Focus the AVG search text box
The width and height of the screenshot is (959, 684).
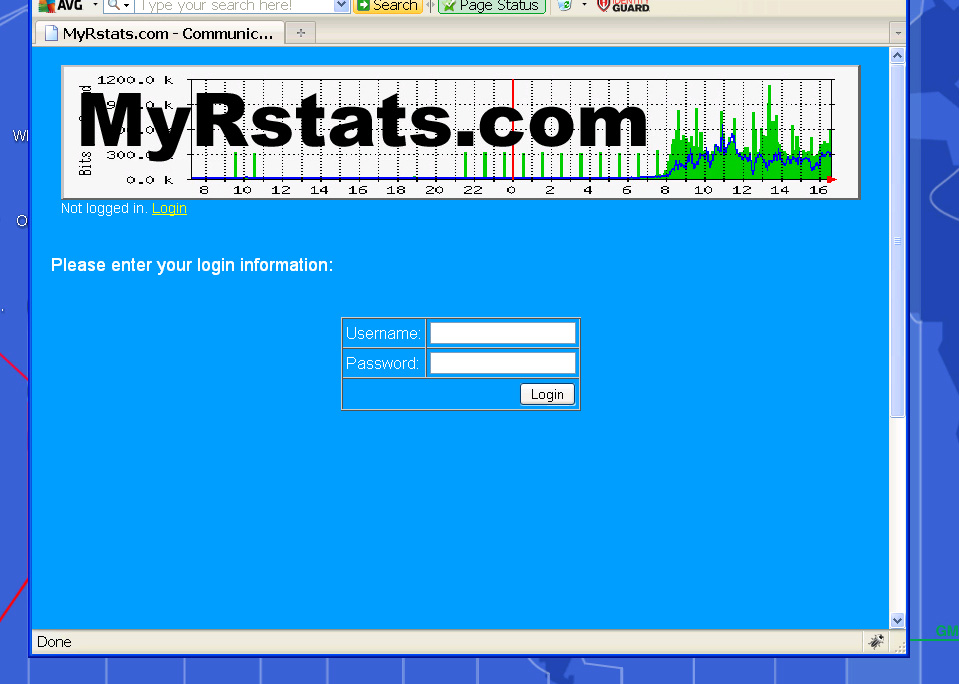coord(234,6)
